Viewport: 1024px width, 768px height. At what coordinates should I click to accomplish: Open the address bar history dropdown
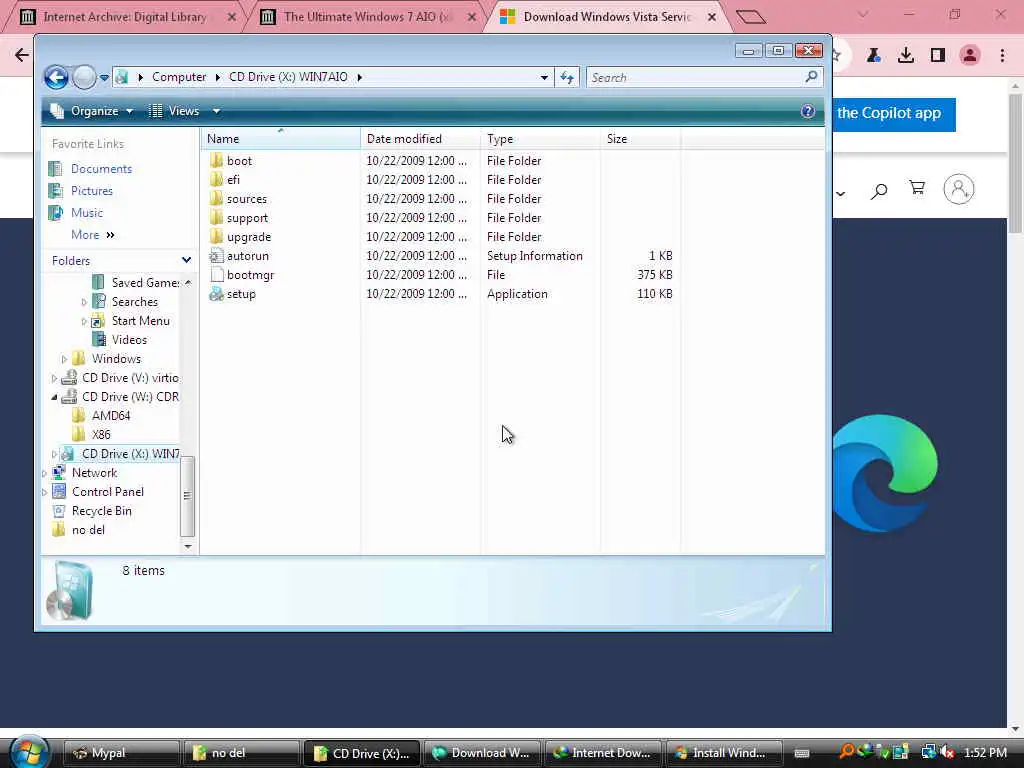[544, 78]
